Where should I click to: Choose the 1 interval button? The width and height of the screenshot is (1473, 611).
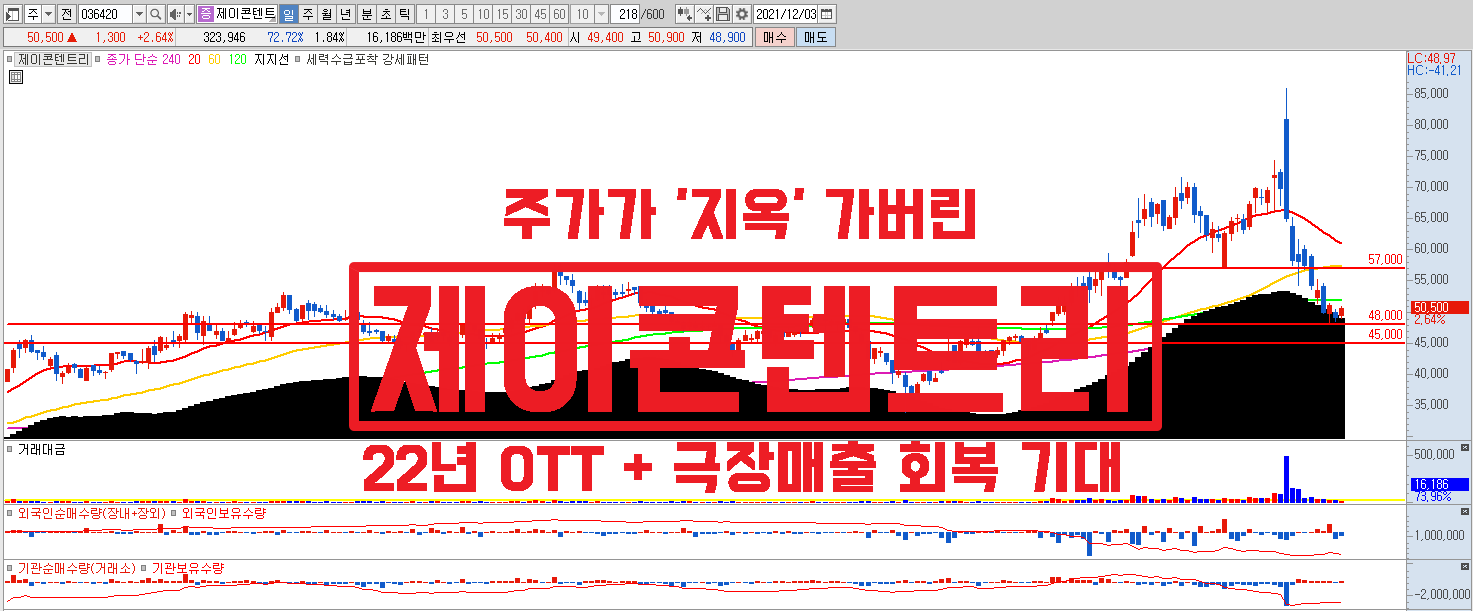click(x=426, y=14)
